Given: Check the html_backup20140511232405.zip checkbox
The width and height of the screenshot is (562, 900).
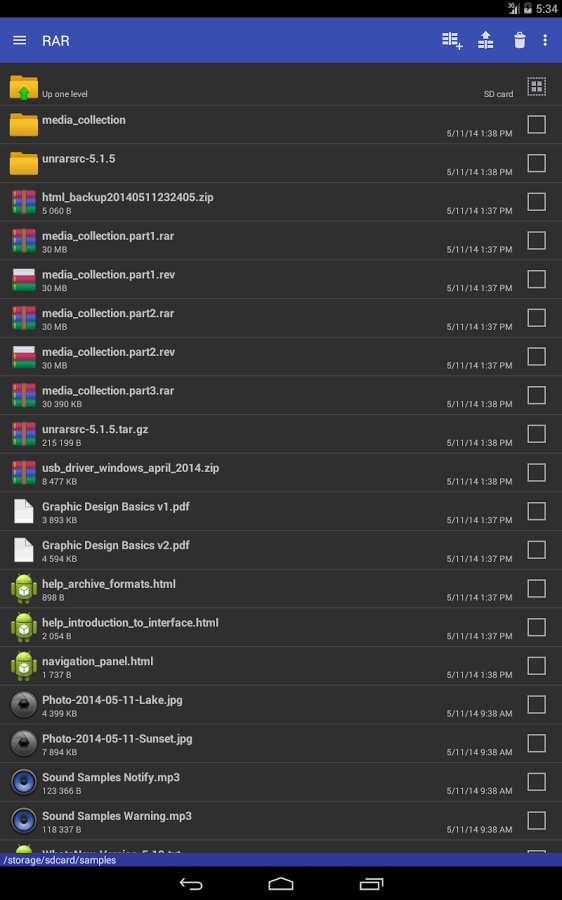Looking at the screenshot, I should 536,202.
